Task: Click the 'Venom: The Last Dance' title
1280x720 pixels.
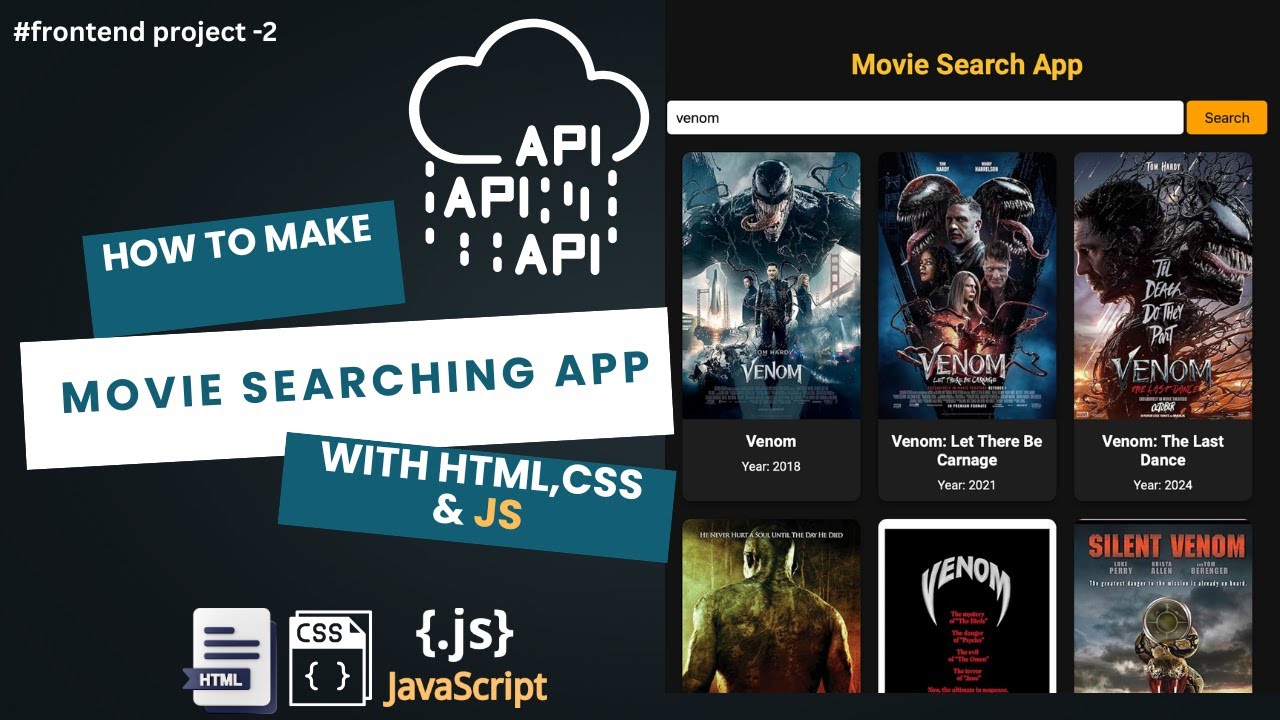Action: click(1163, 451)
